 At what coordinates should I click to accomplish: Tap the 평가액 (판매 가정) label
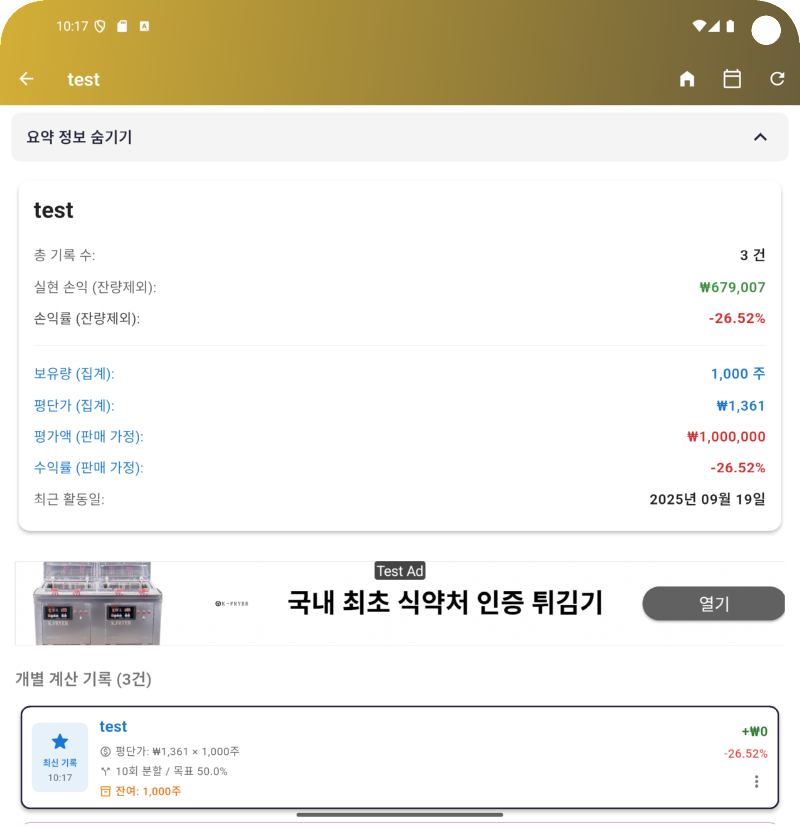coord(88,437)
